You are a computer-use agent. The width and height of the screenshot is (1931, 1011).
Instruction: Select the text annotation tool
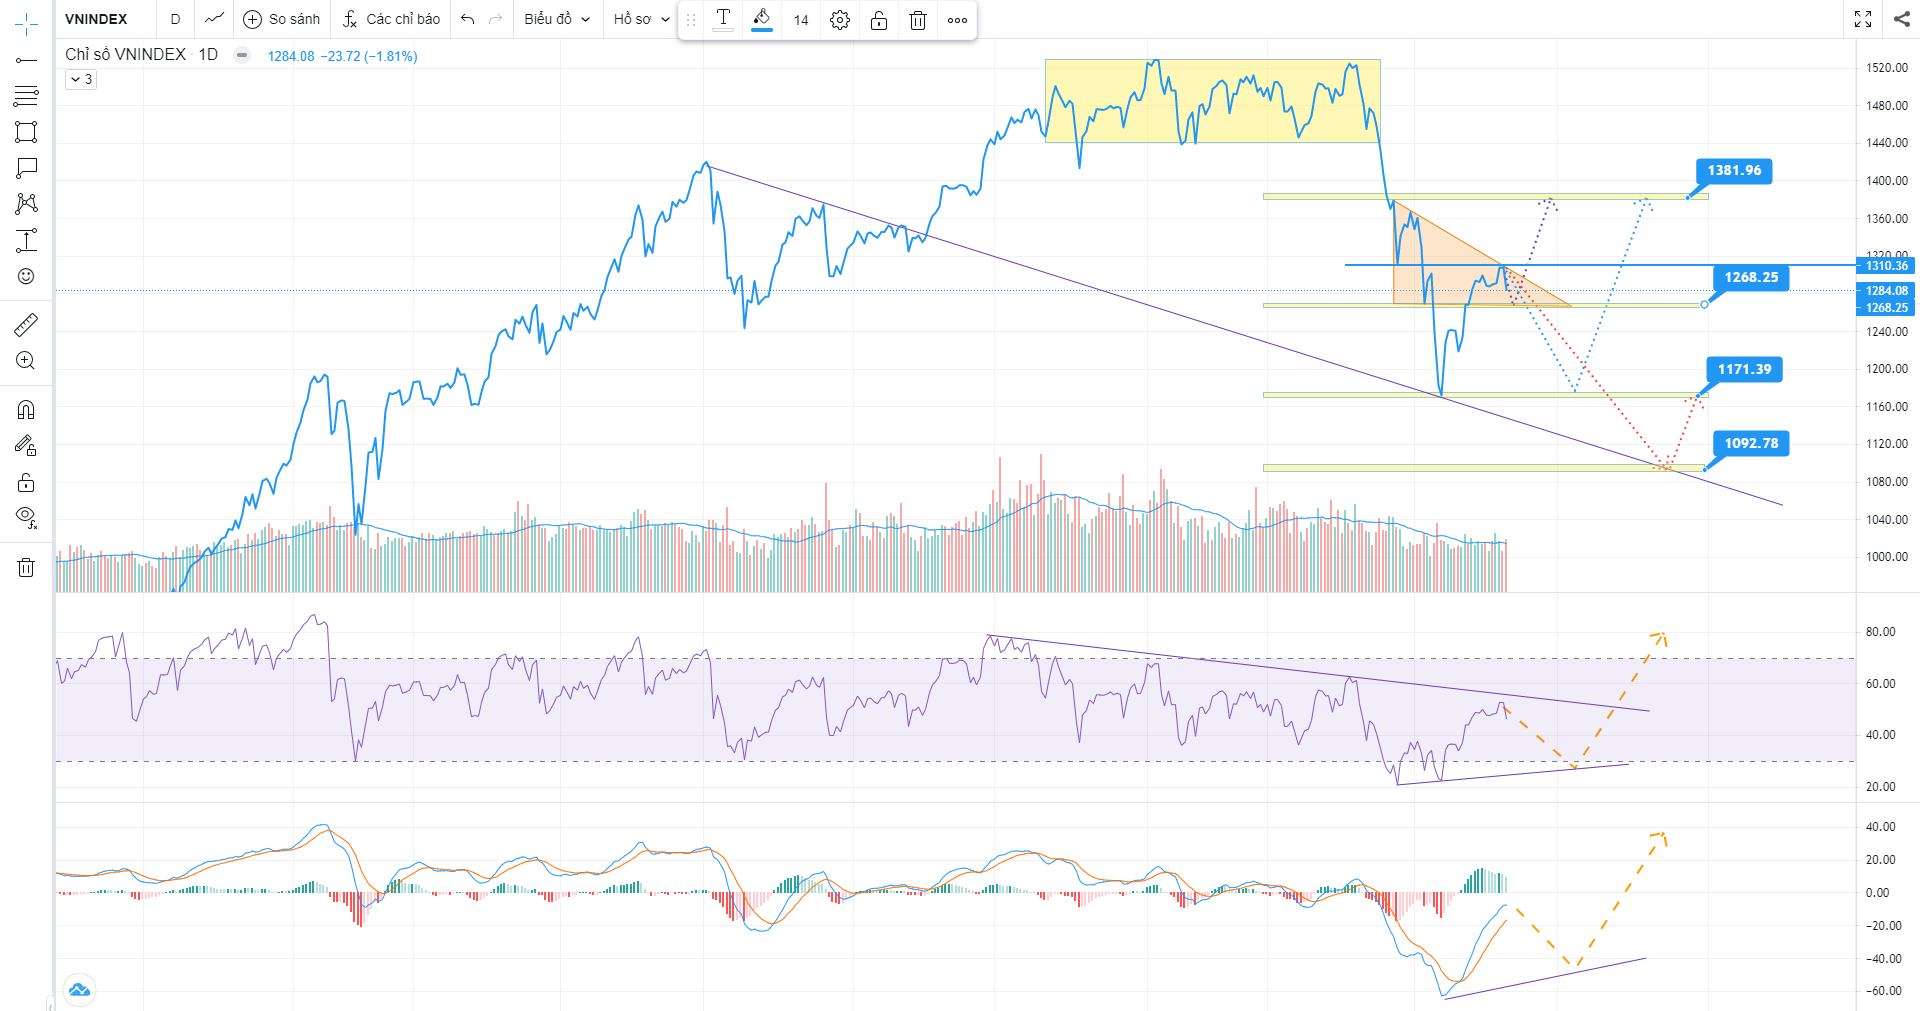point(26,168)
